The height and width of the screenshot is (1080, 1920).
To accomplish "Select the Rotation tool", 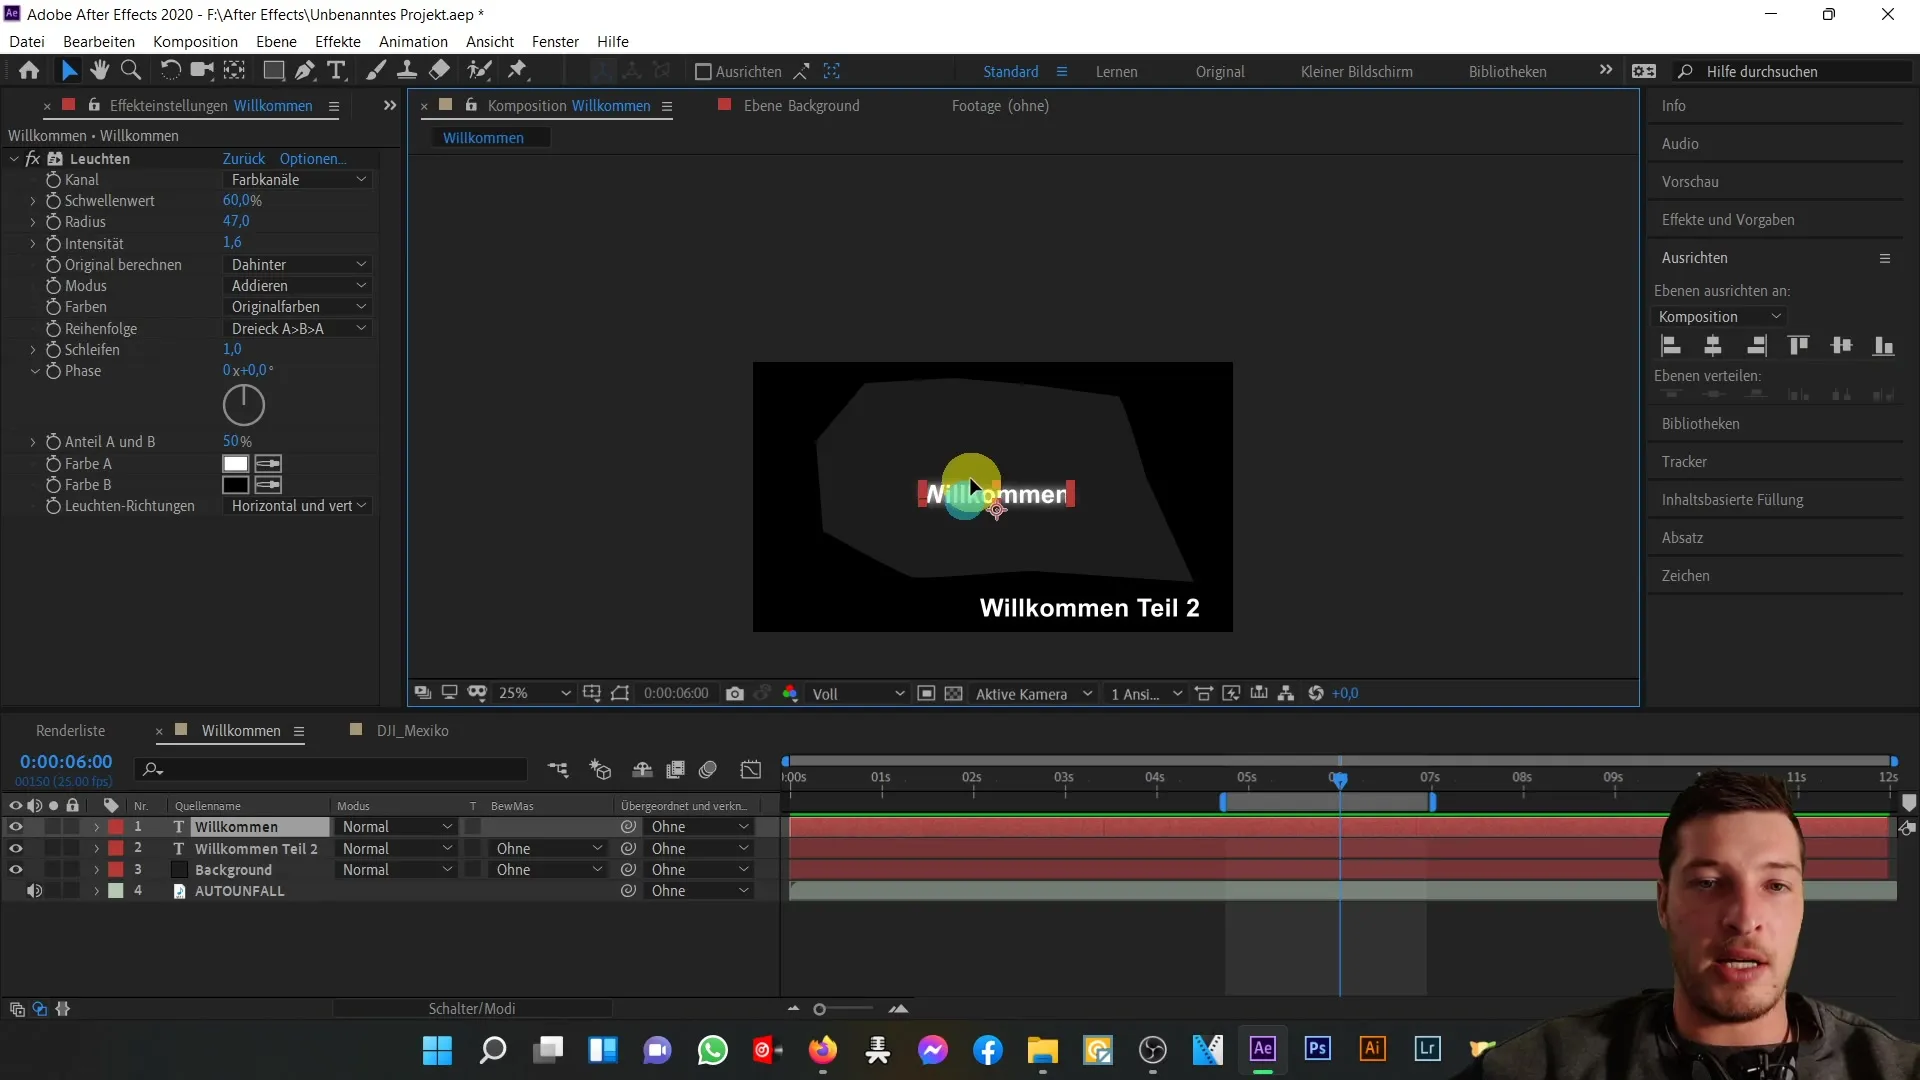I will pos(171,71).
